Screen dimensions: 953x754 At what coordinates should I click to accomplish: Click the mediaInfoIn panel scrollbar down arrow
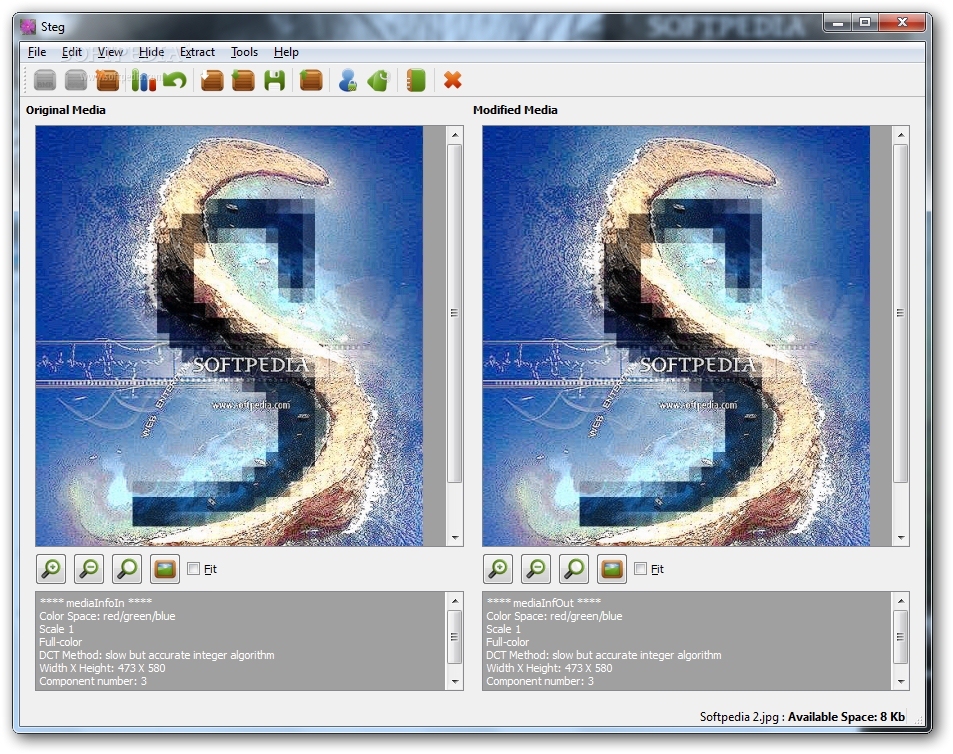click(455, 682)
